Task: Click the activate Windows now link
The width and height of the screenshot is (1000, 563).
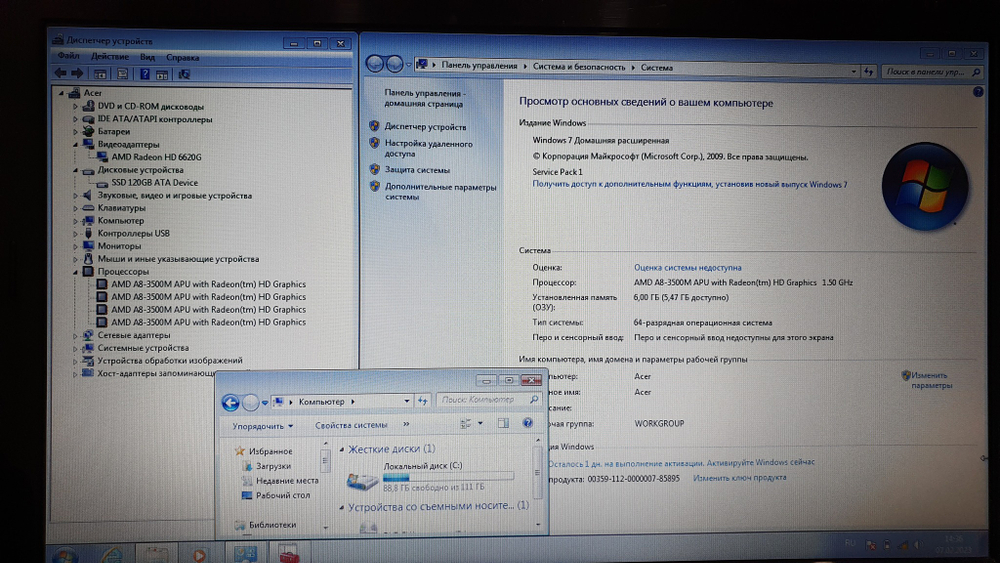Action: click(x=681, y=463)
